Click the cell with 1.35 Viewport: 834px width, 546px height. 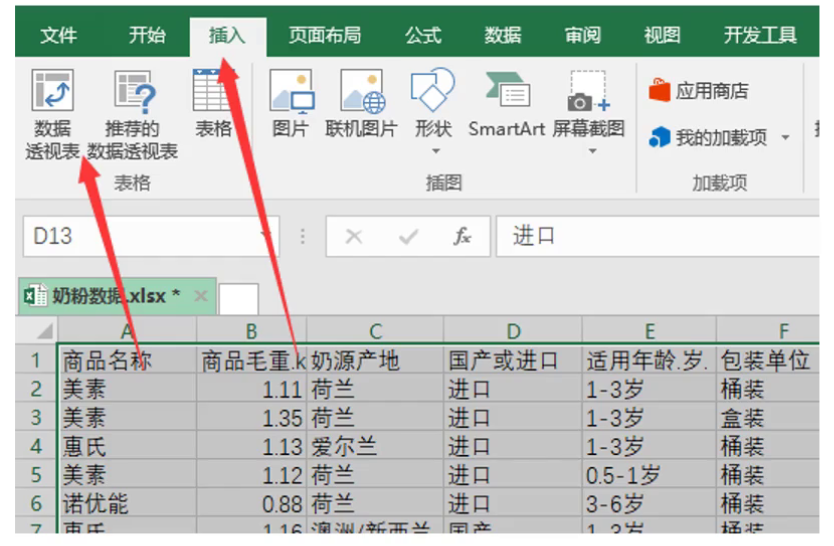pyautogui.click(x=252, y=417)
